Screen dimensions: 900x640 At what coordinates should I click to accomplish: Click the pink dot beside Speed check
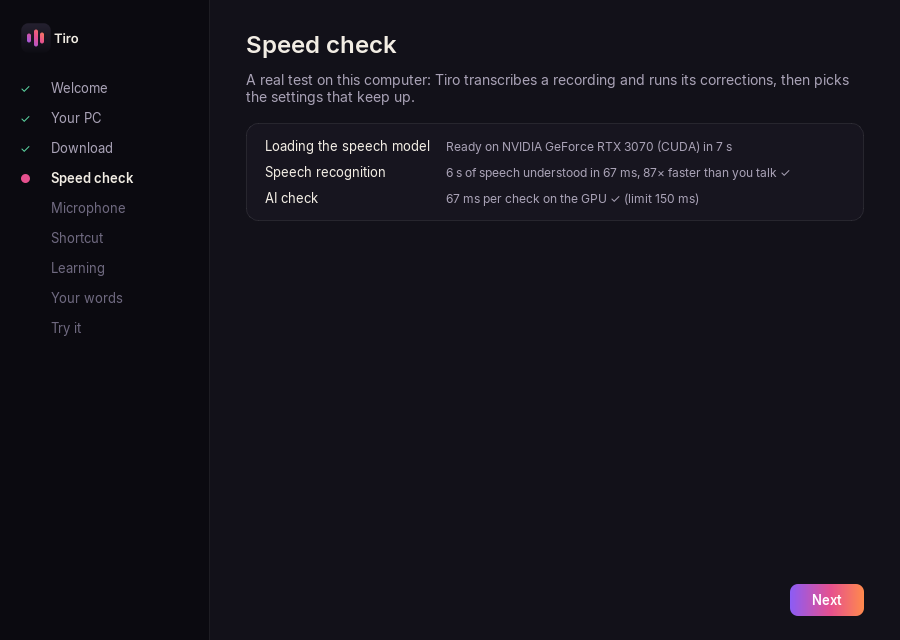pos(25,179)
